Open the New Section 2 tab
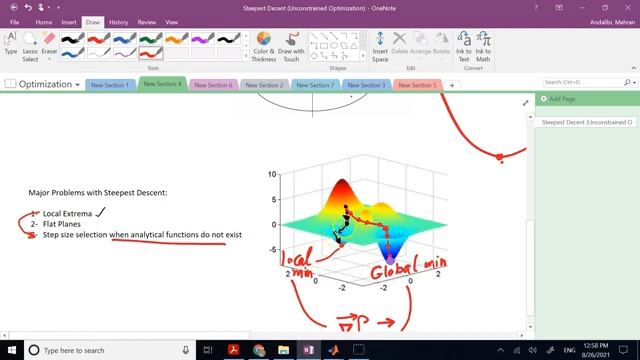Viewport: 640px width, 360px height. point(264,85)
